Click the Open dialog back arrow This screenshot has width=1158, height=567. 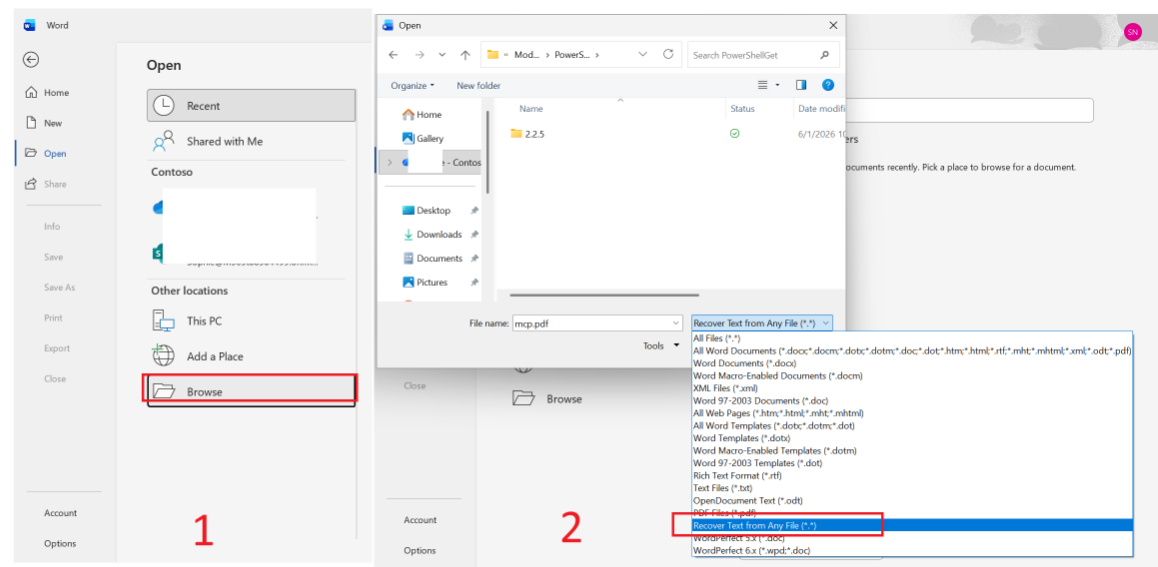click(x=394, y=55)
